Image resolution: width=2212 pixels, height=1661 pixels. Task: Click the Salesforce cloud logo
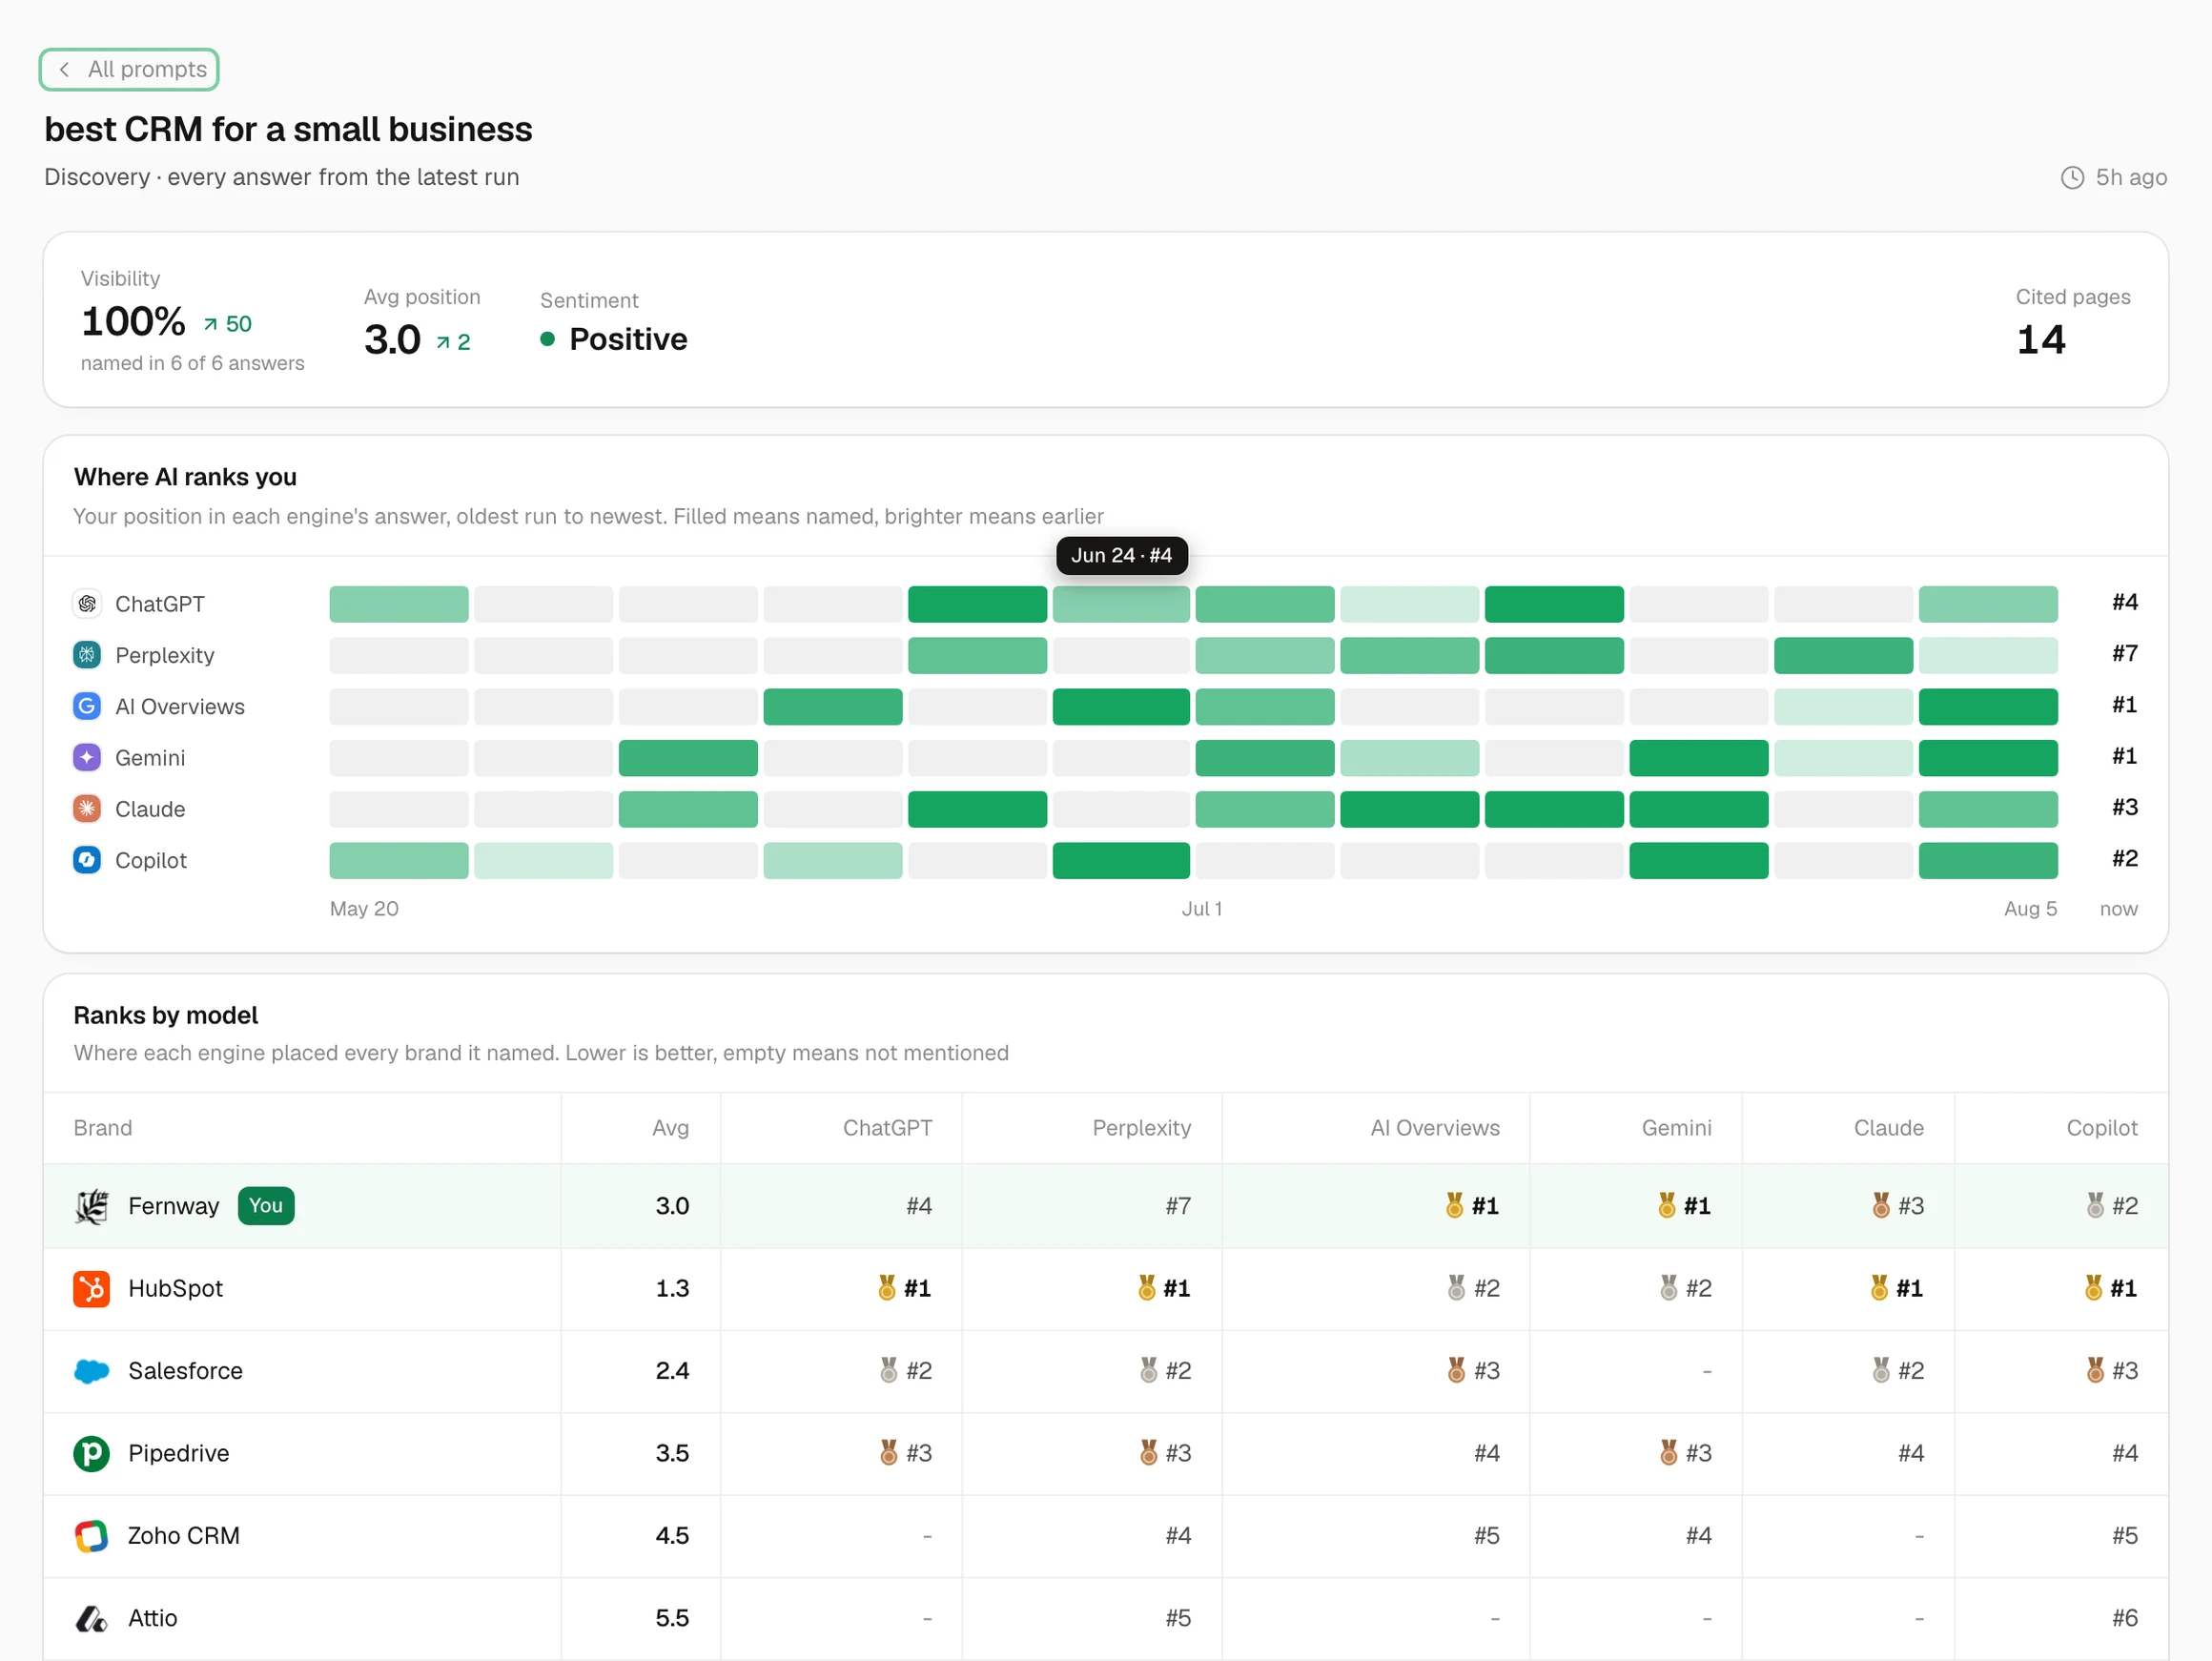coord(91,1371)
